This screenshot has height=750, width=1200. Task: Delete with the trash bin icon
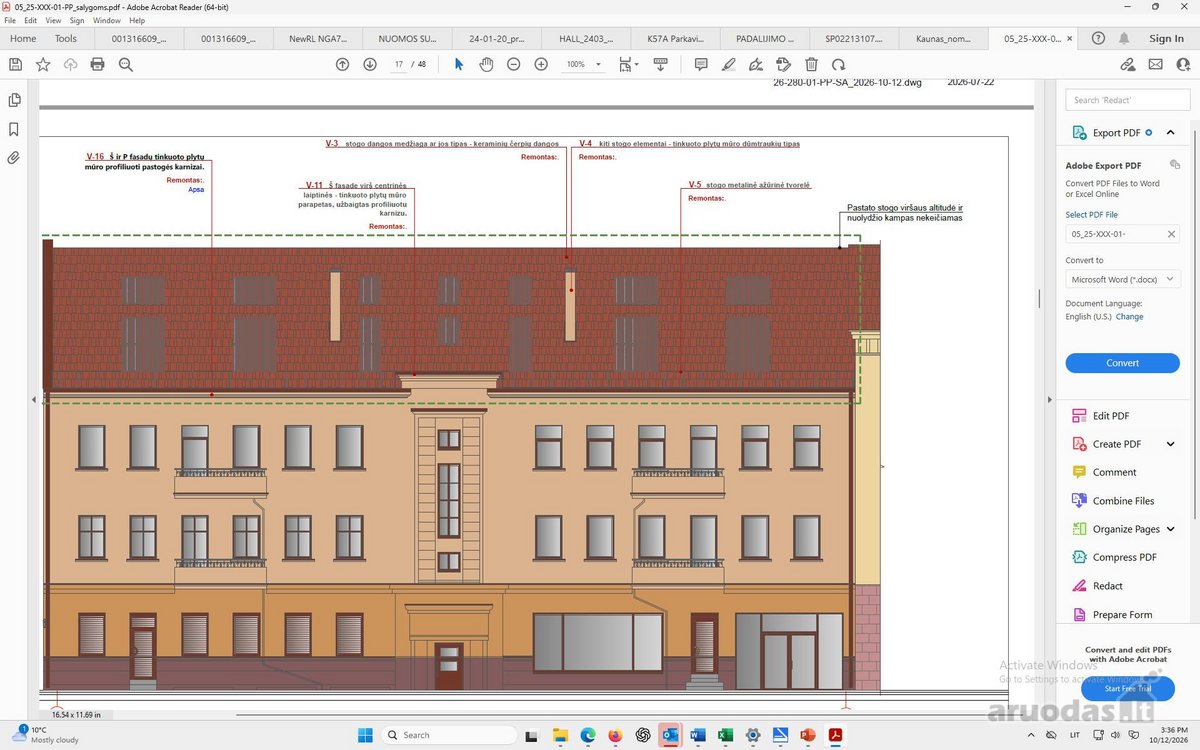(x=812, y=64)
